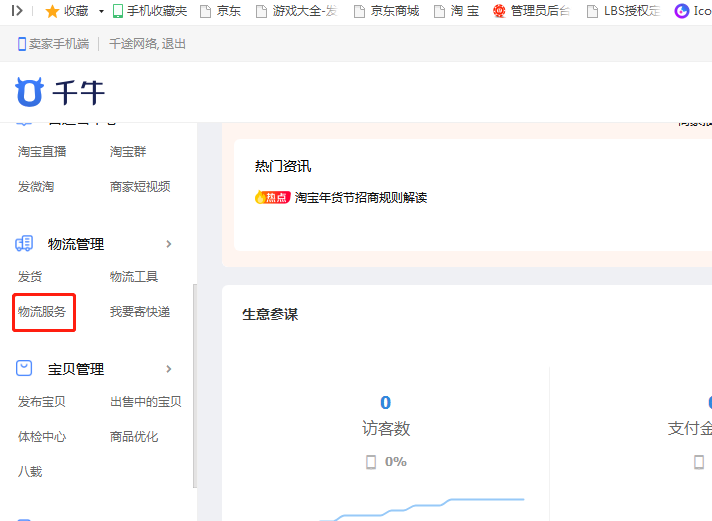Image resolution: width=712 pixels, height=521 pixels.
Task: Click the phone icon beside 卖家手机端
Action: (x=22, y=44)
